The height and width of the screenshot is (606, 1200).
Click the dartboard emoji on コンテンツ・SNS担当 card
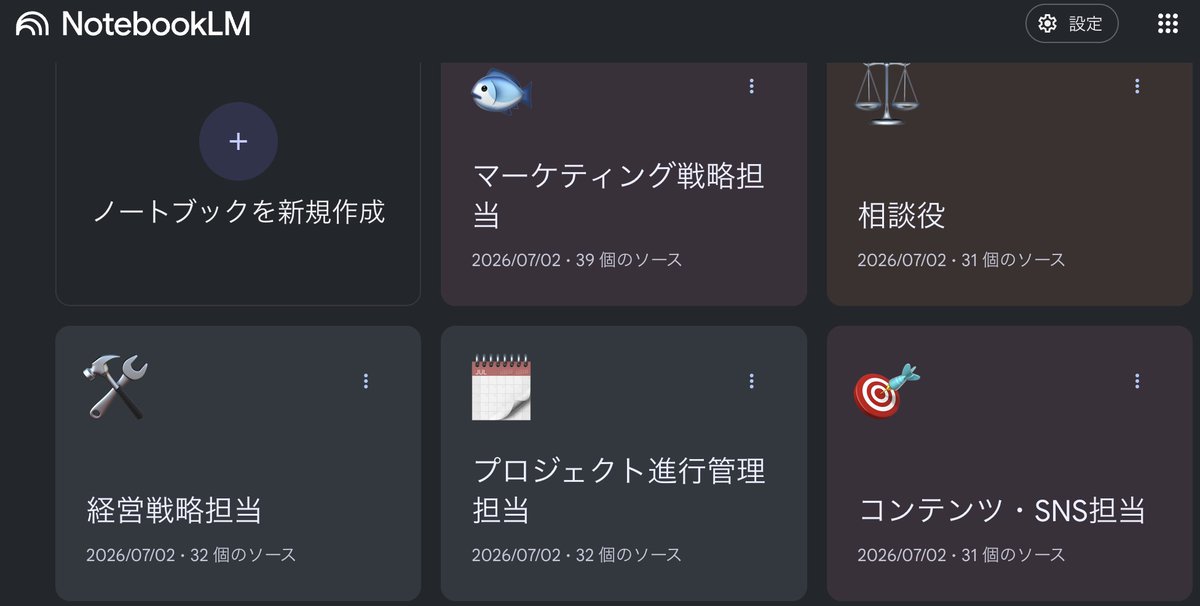886,390
